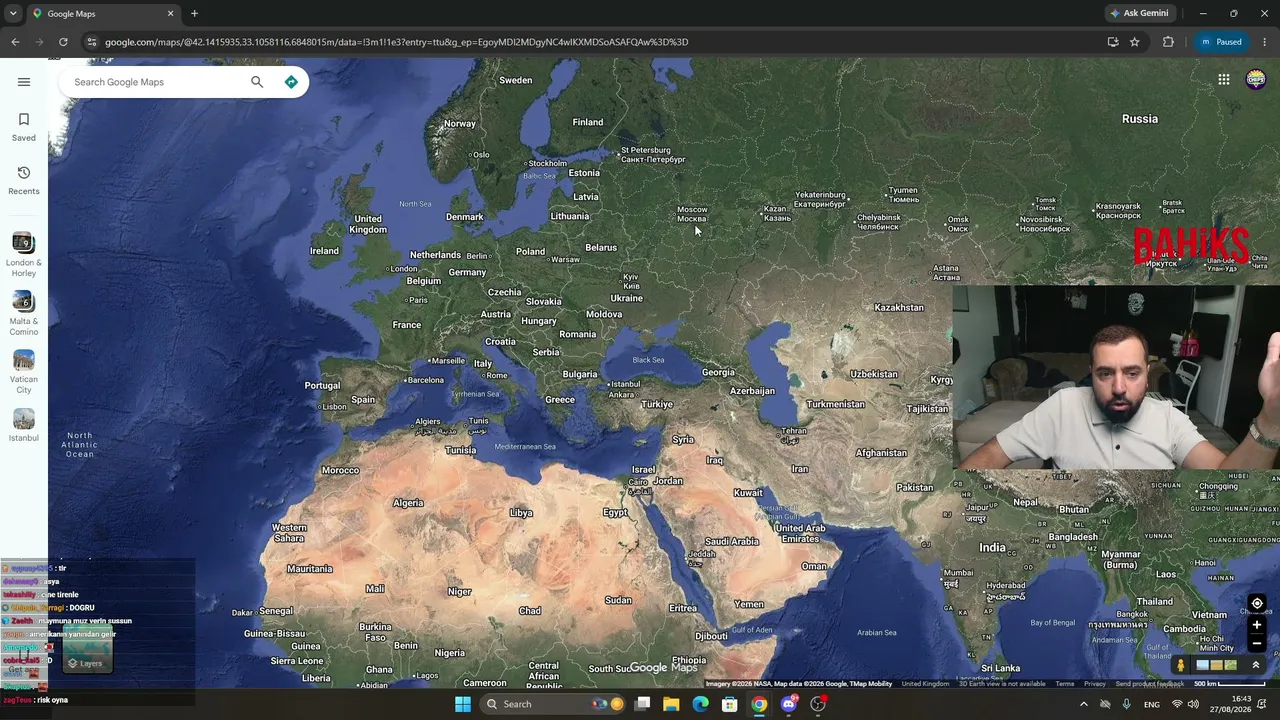Open the Istanbul recent item
This screenshot has width=1280, height=720.
[x=24, y=425]
